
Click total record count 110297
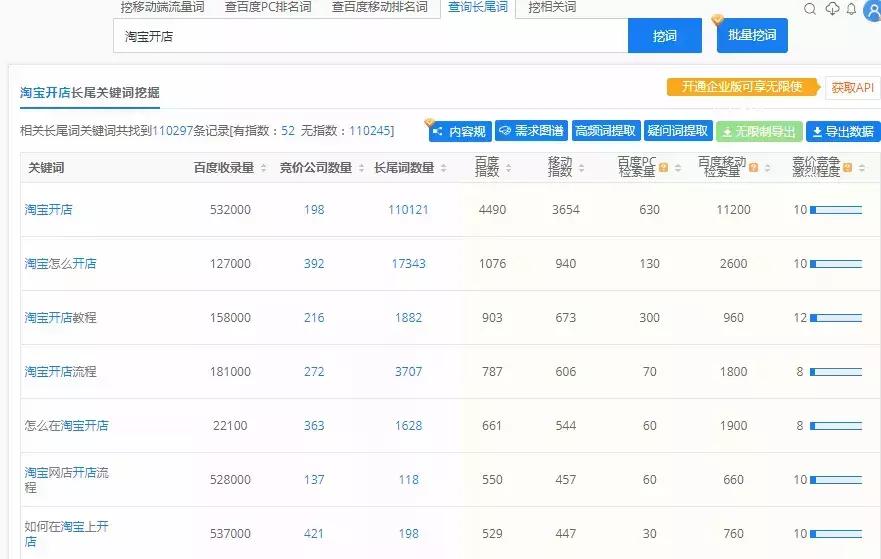pyautogui.click(x=172, y=131)
